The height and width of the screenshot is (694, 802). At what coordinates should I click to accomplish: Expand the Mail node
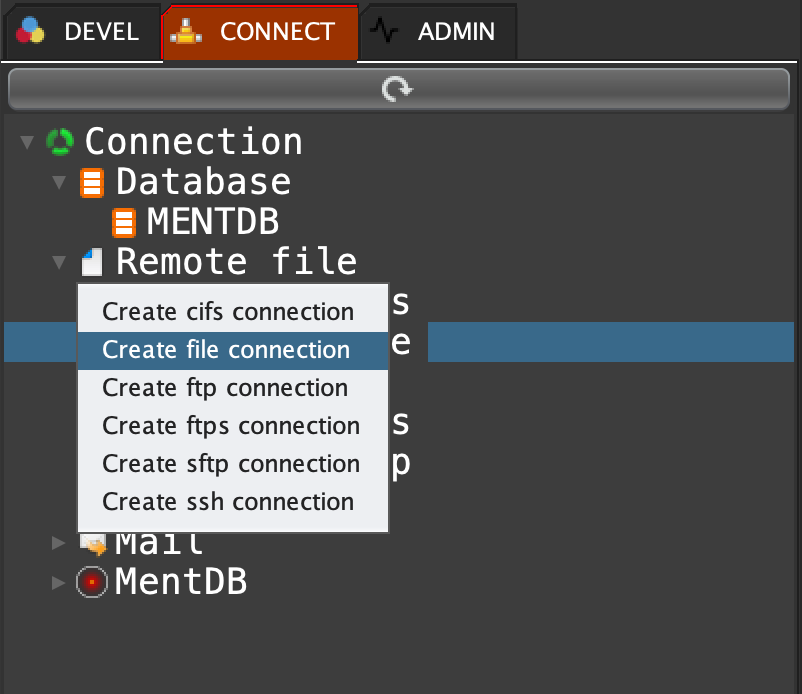click(59, 543)
